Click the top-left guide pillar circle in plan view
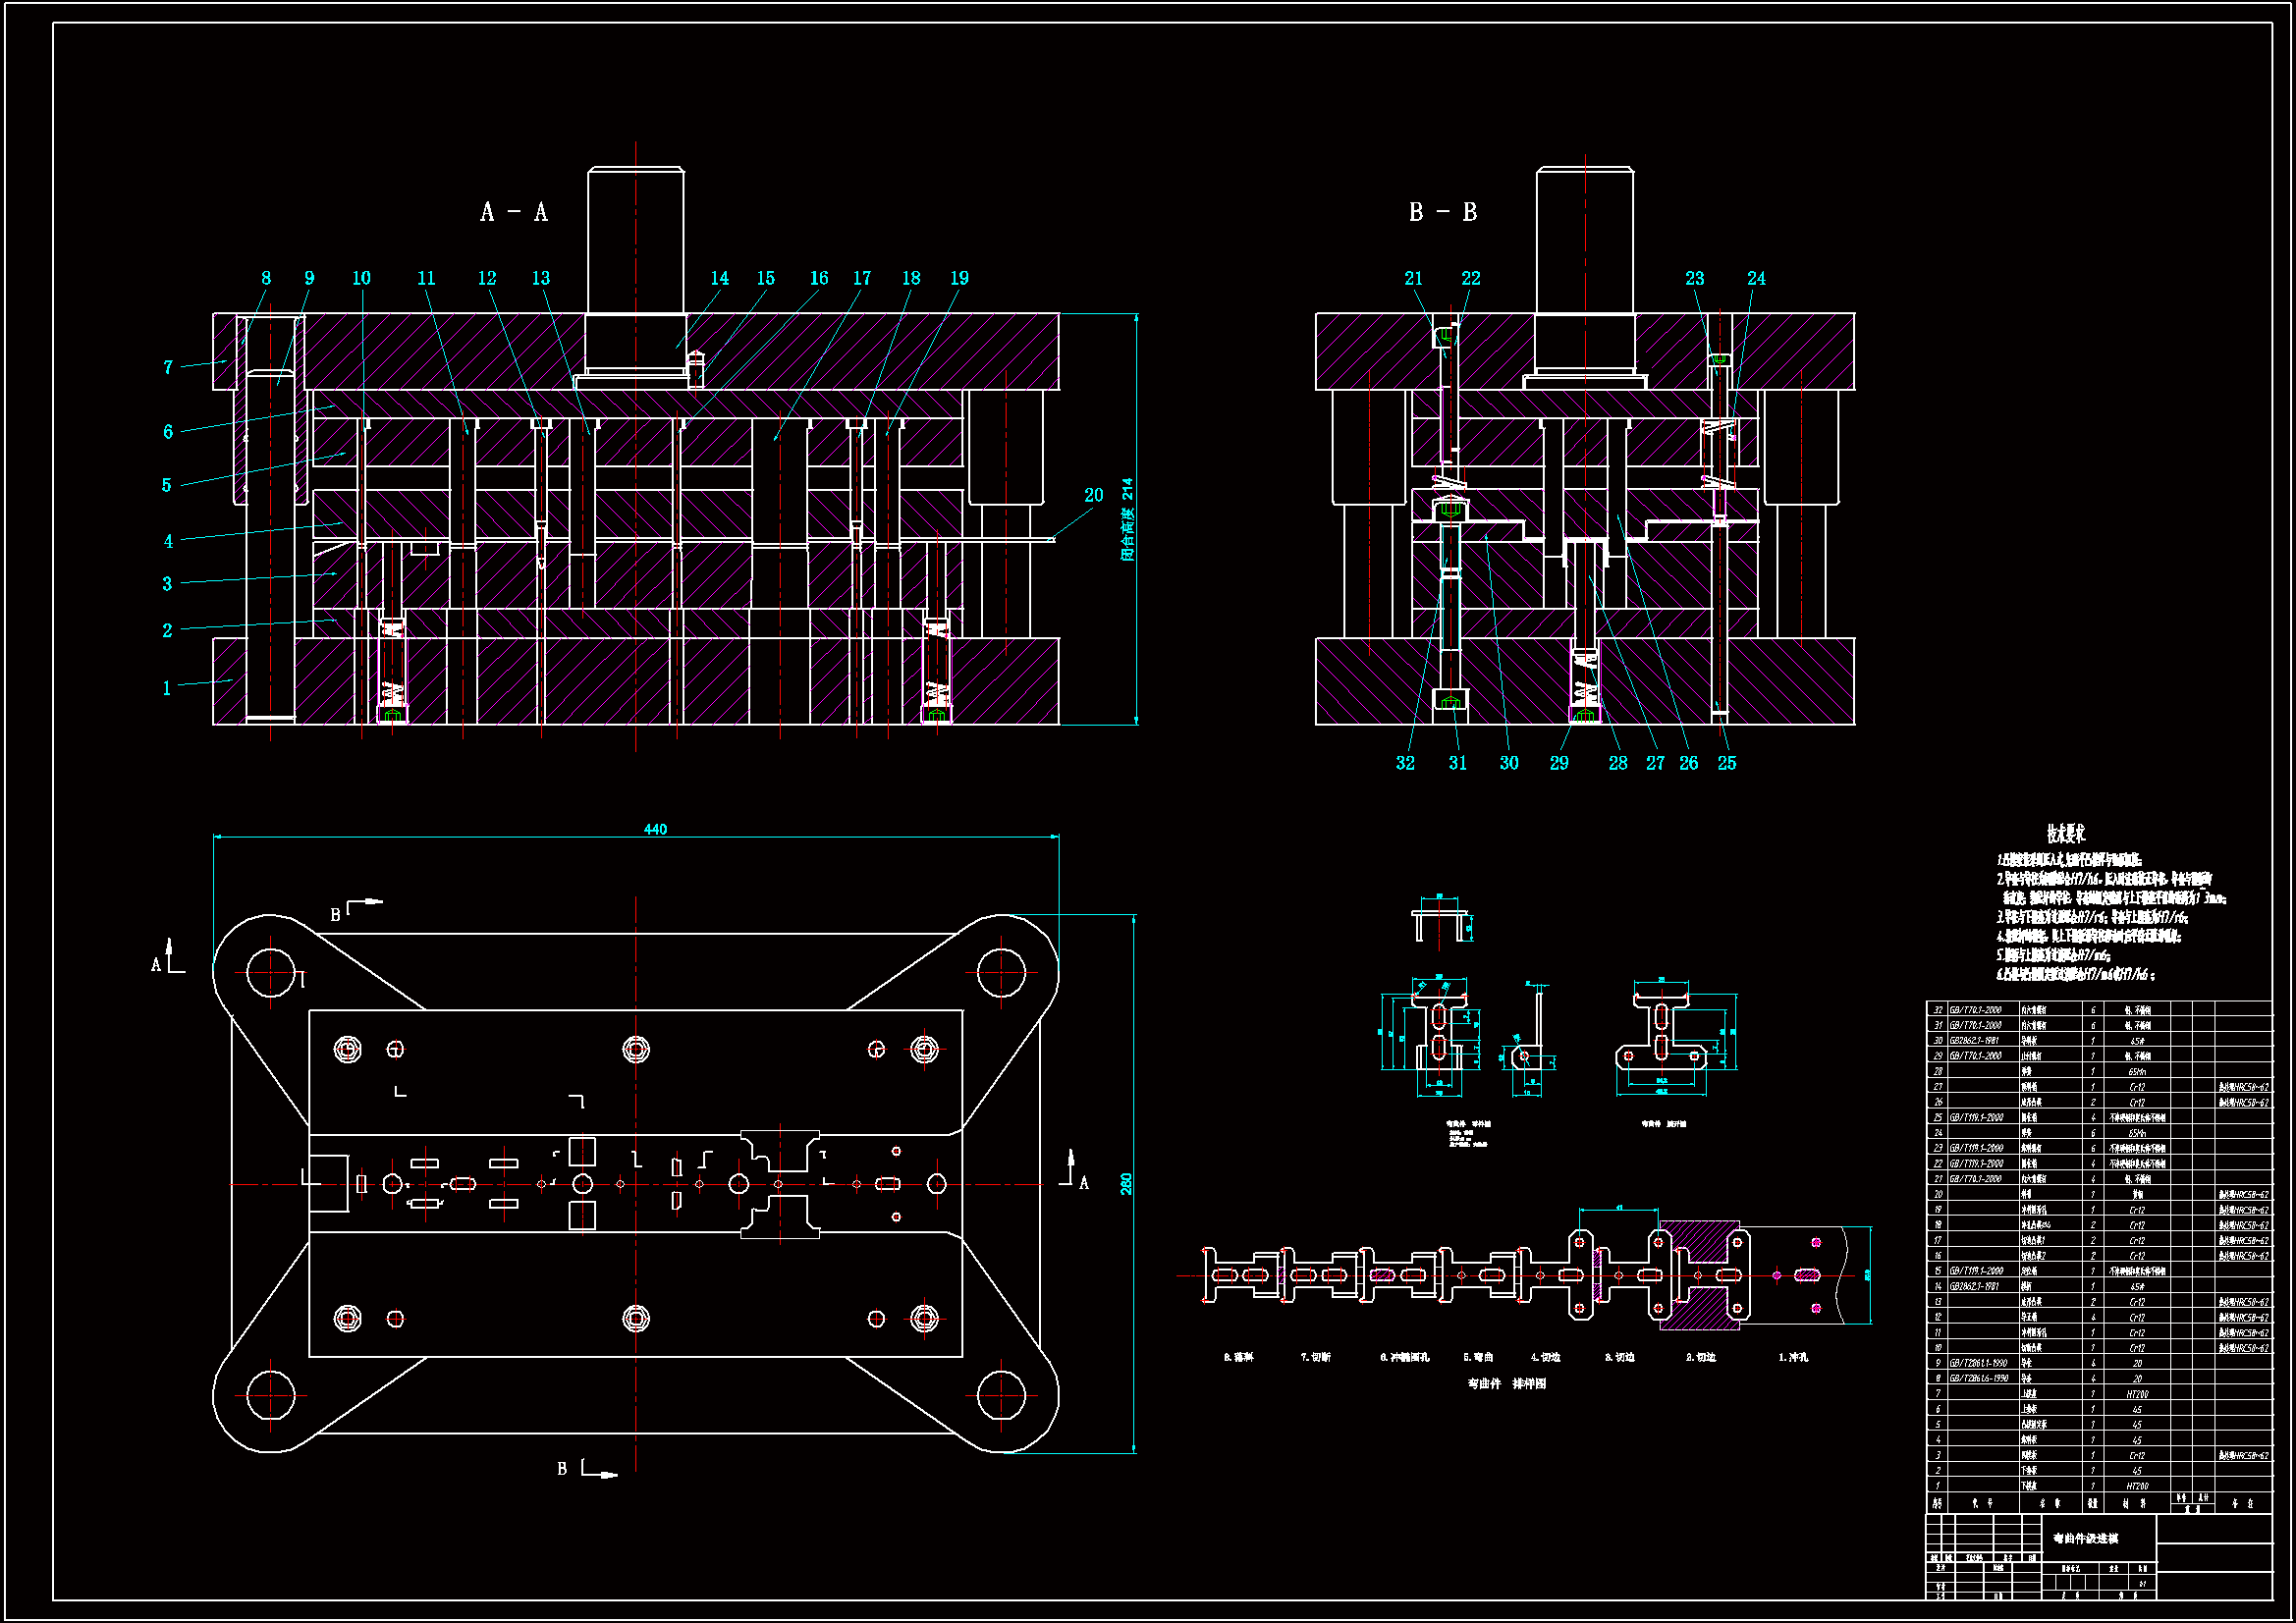 click(x=270, y=972)
